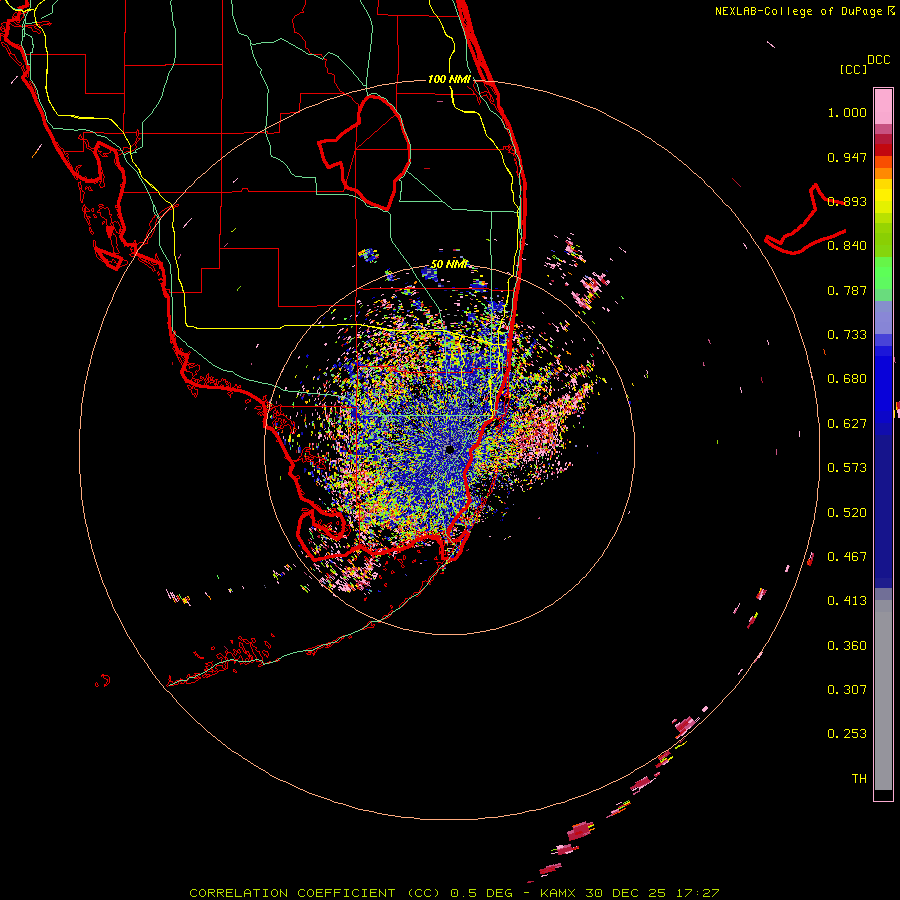This screenshot has height=900, width=900.
Task: Click the black radar site dot at center
Action: [x=449, y=450]
